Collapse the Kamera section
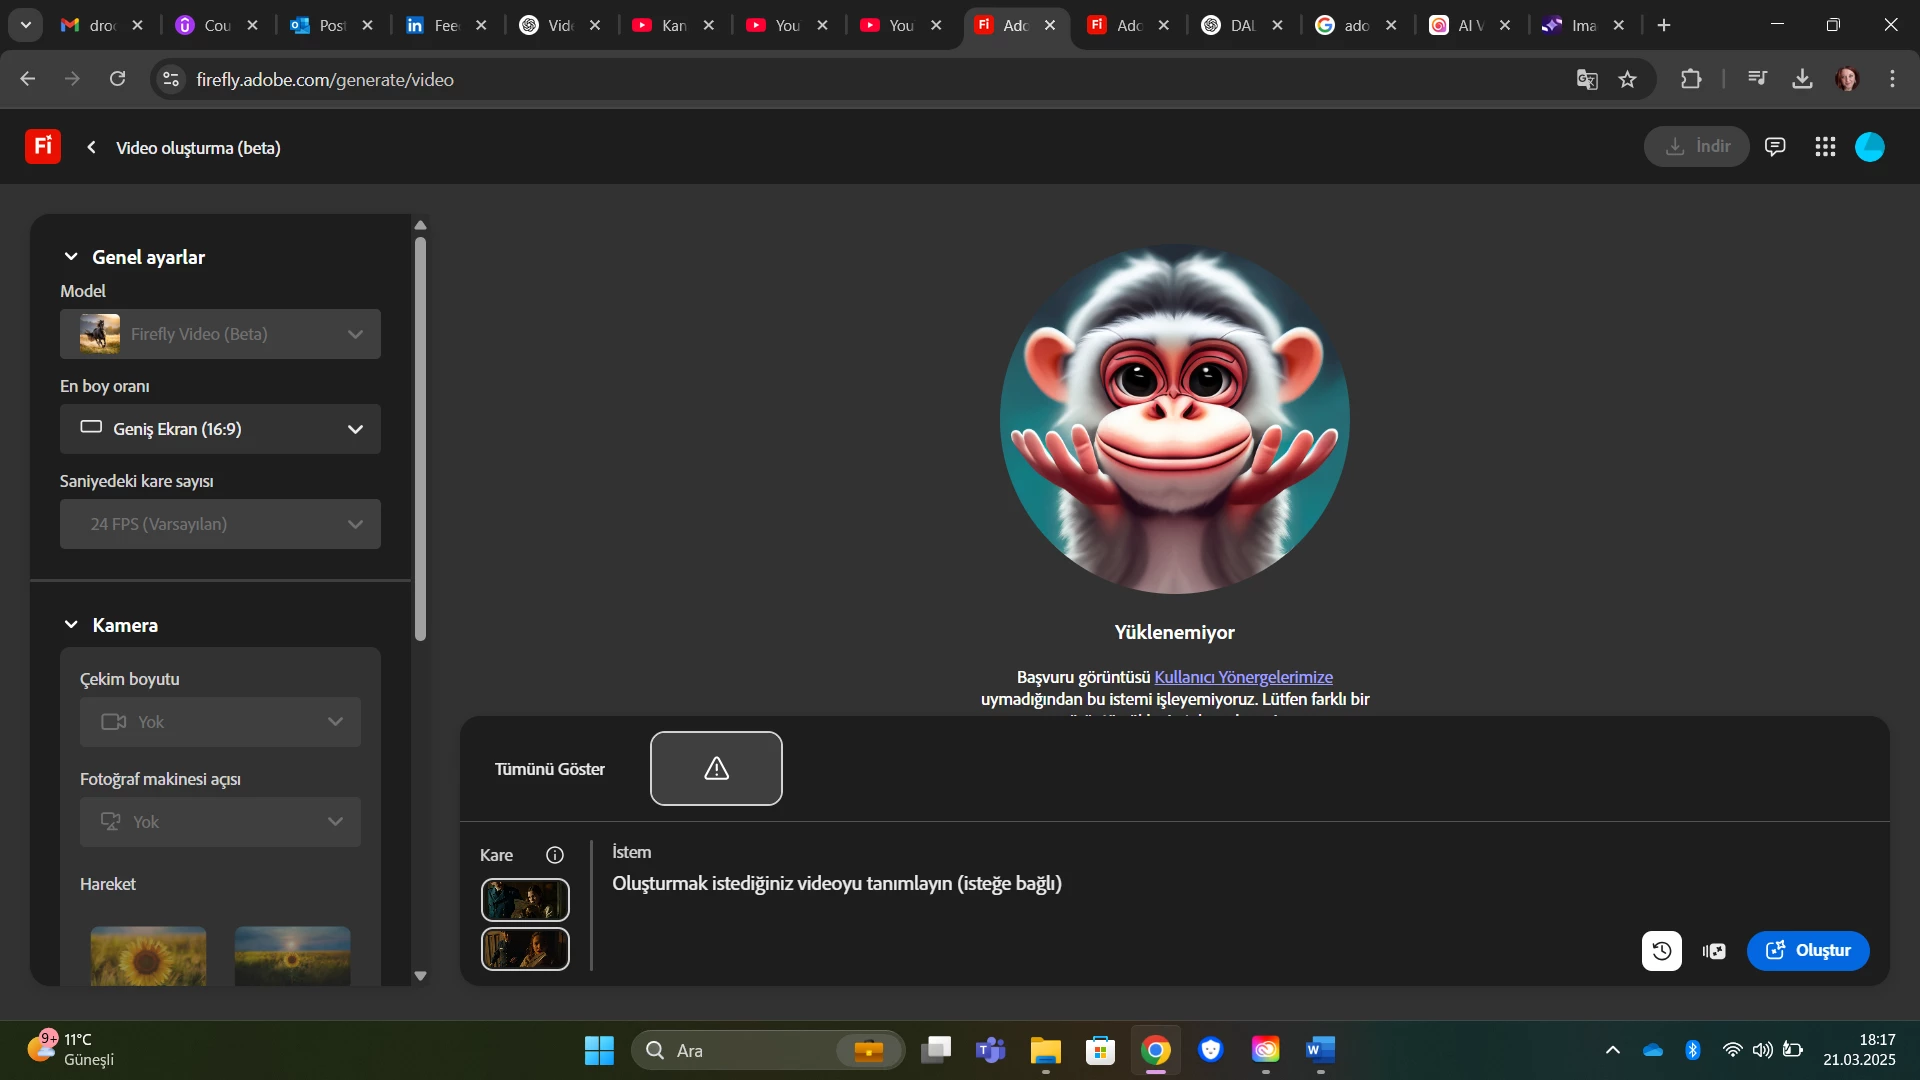Screen dimensions: 1920x1080 pos(71,625)
